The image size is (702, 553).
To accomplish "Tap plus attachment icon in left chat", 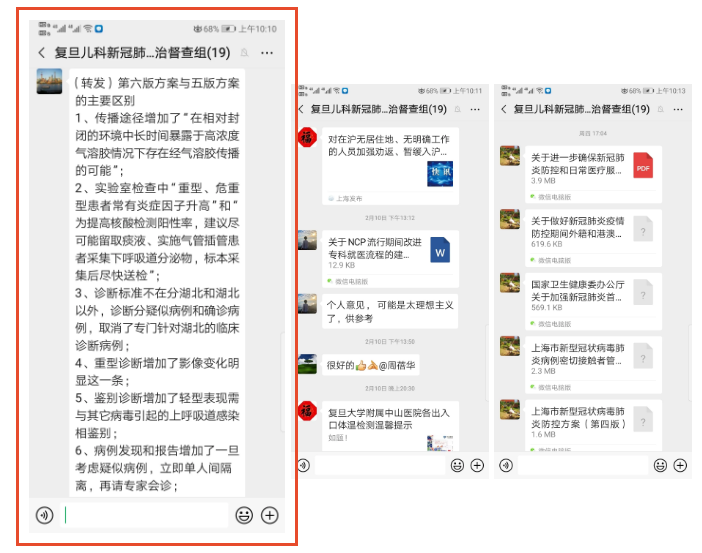I will pos(270,515).
